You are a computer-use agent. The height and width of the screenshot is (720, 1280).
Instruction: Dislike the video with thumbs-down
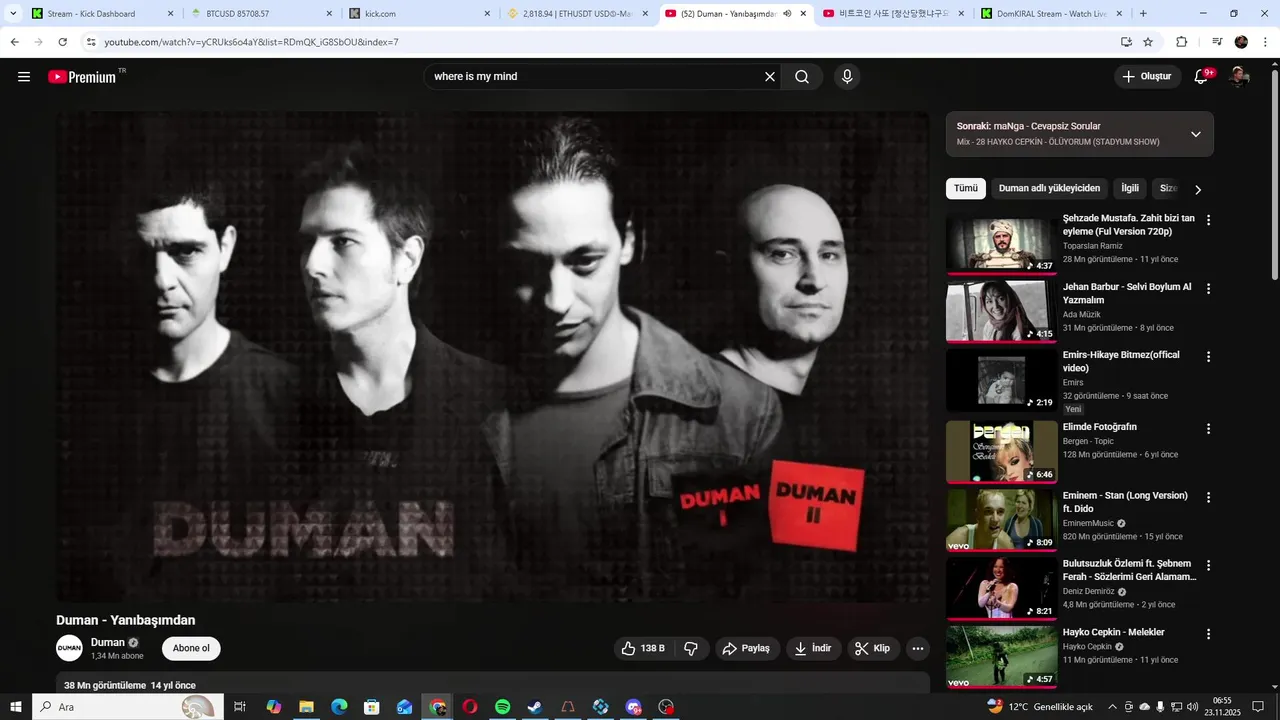tap(691, 649)
